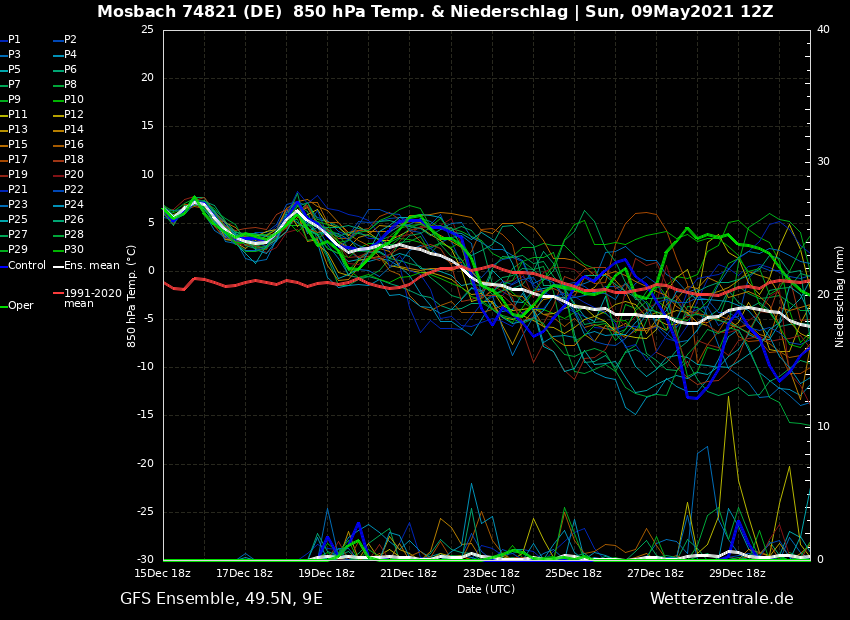Open the Wetterzentrale.de link
850x620 pixels.
pos(721,599)
